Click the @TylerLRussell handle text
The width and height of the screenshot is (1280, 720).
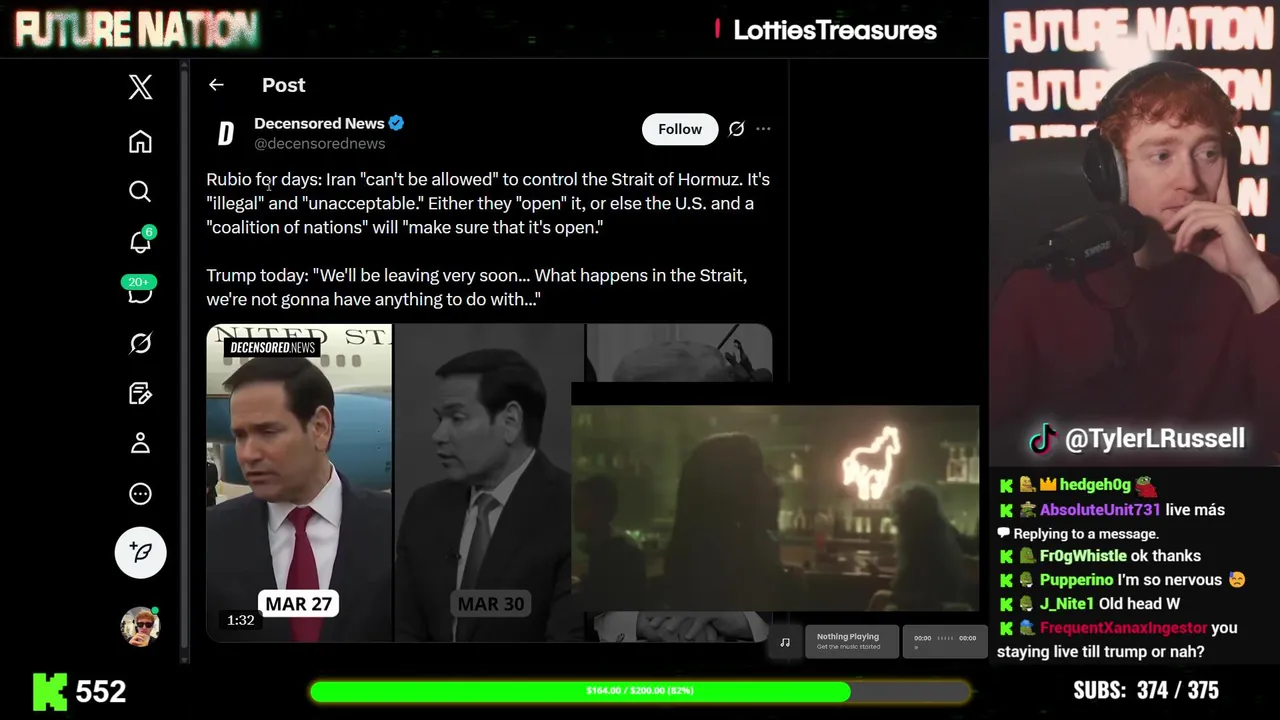[x=1154, y=439]
